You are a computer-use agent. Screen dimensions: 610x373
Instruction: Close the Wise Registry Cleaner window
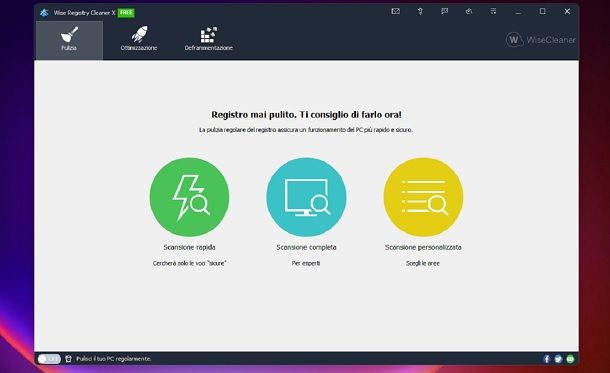click(567, 12)
